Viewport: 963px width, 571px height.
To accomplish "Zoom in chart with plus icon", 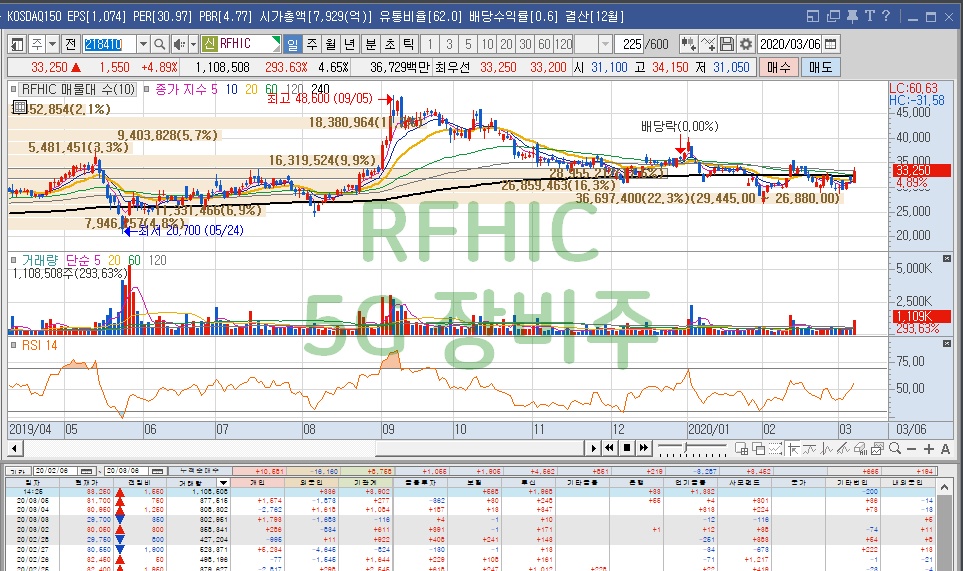I will (x=929, y=449).
